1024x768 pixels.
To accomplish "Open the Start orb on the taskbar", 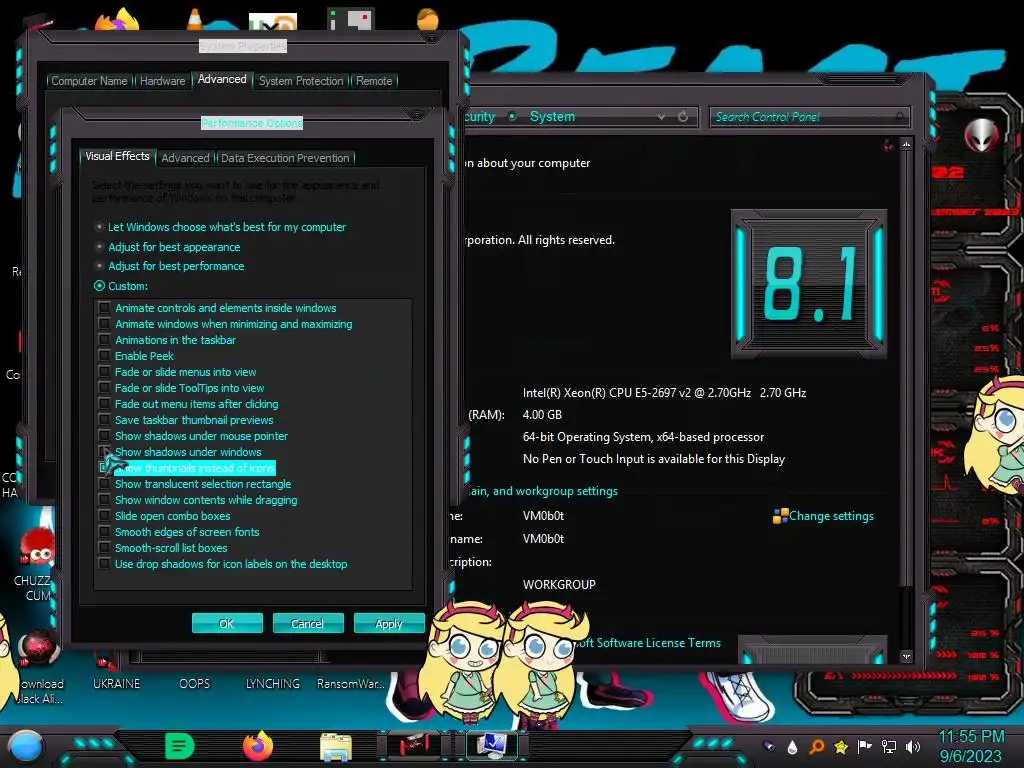I will tap(25, 746).
